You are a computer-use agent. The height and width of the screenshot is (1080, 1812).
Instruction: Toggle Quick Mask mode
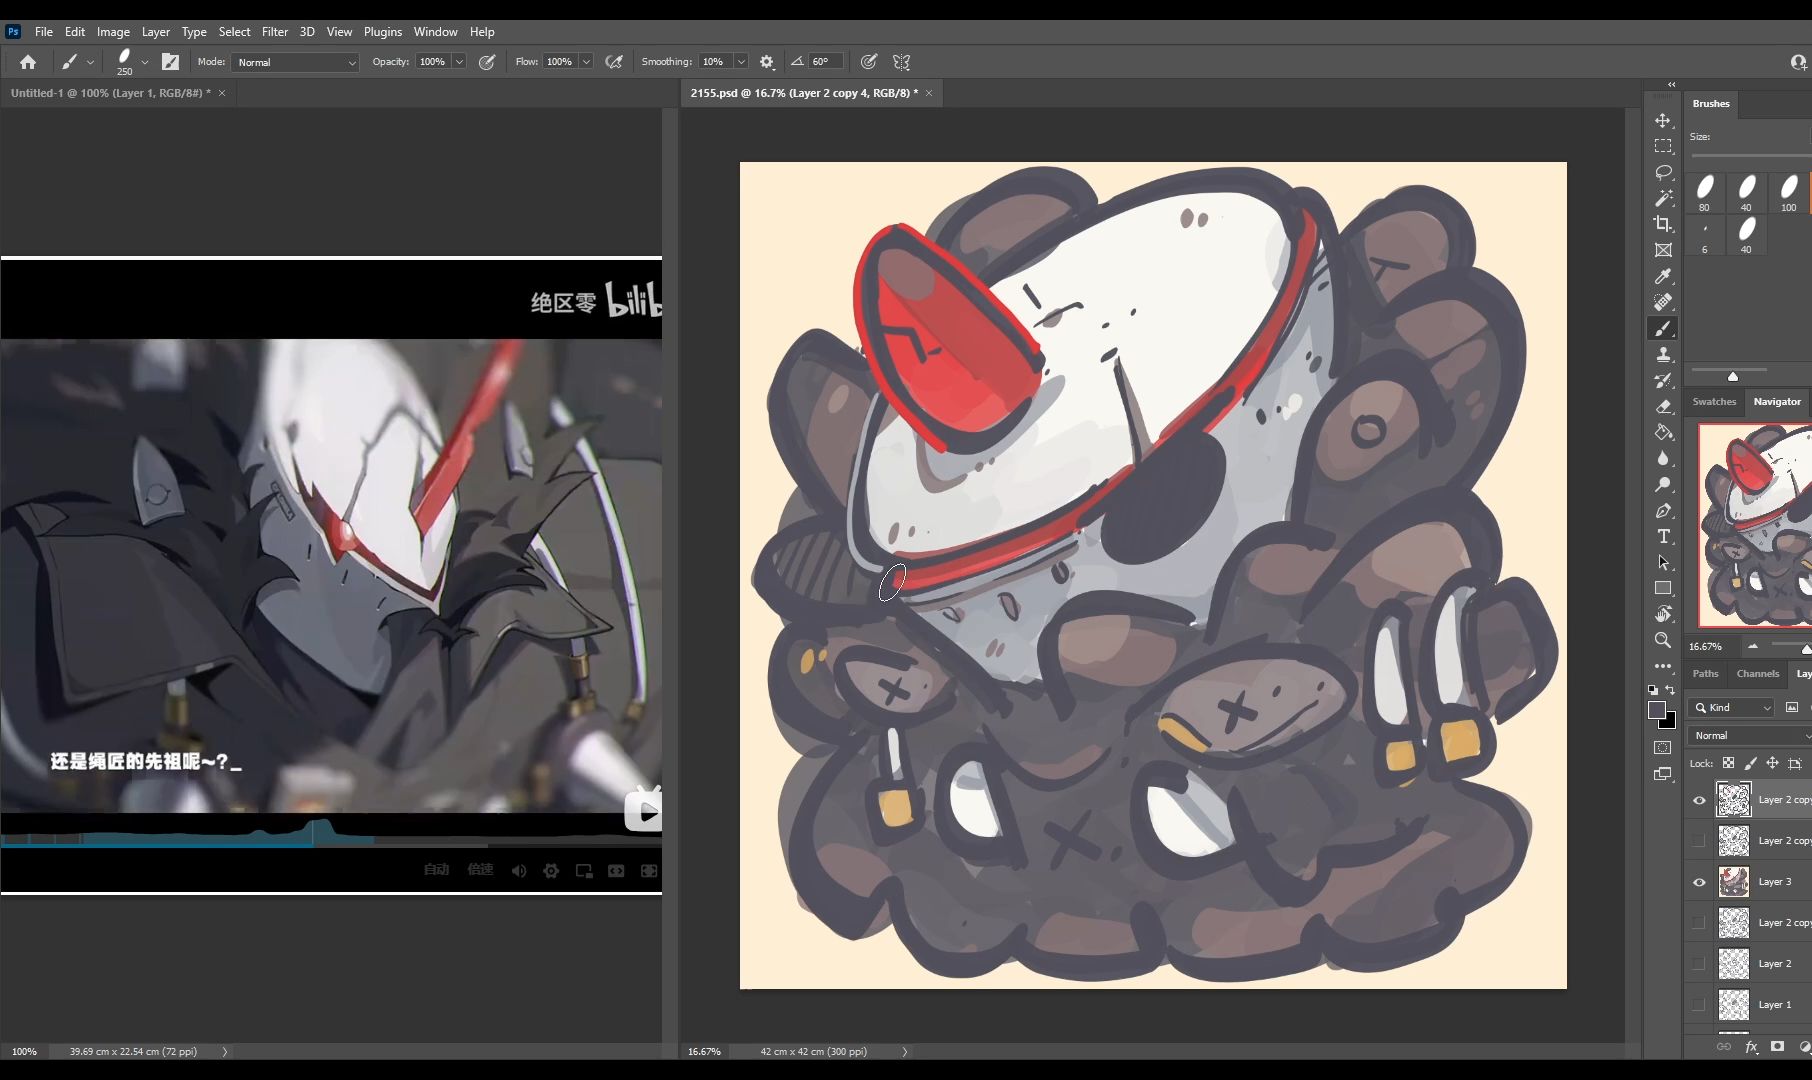point(1663,748)
